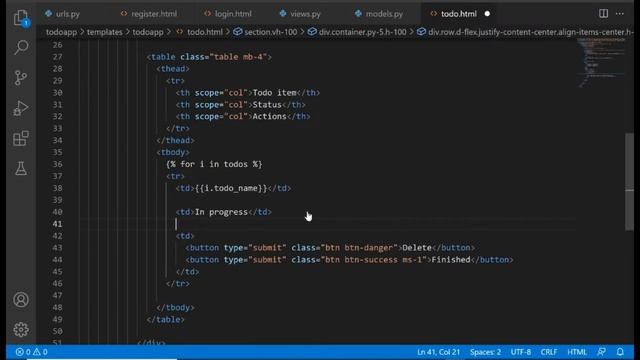Open the Search view
Viewport: 640px width, 360px height.
21,47
